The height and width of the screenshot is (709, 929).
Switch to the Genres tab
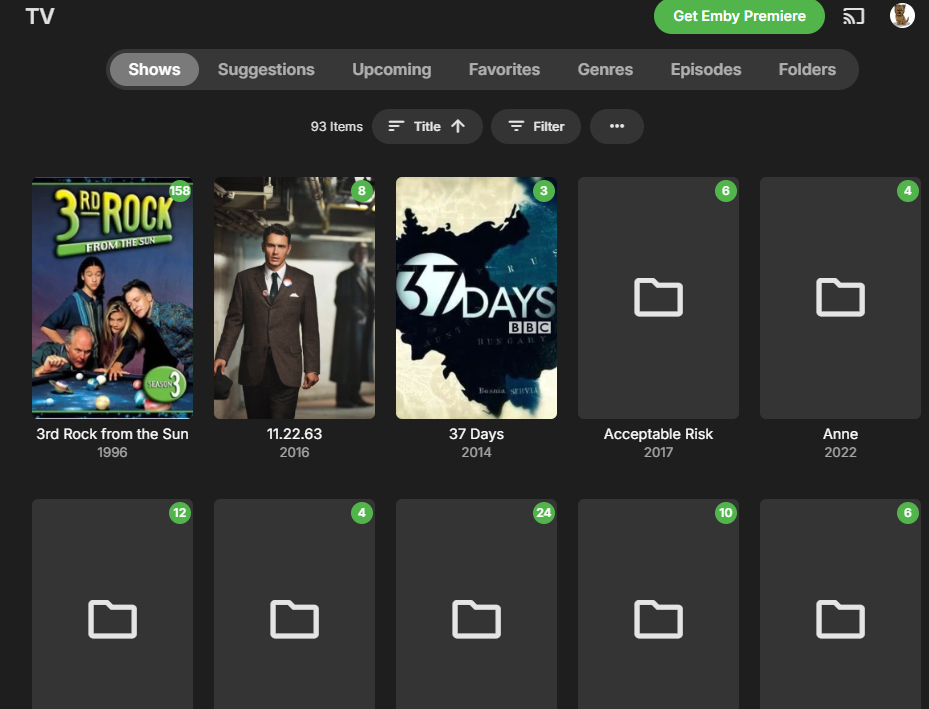point(605,69)
